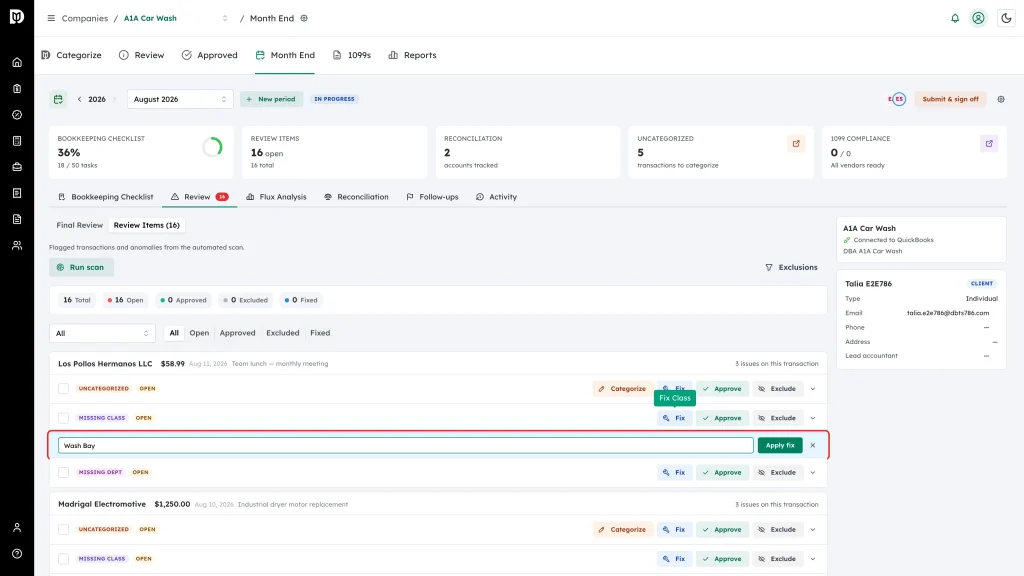Expand Madrigal Uncategorized row chevron

click(812, 530)
